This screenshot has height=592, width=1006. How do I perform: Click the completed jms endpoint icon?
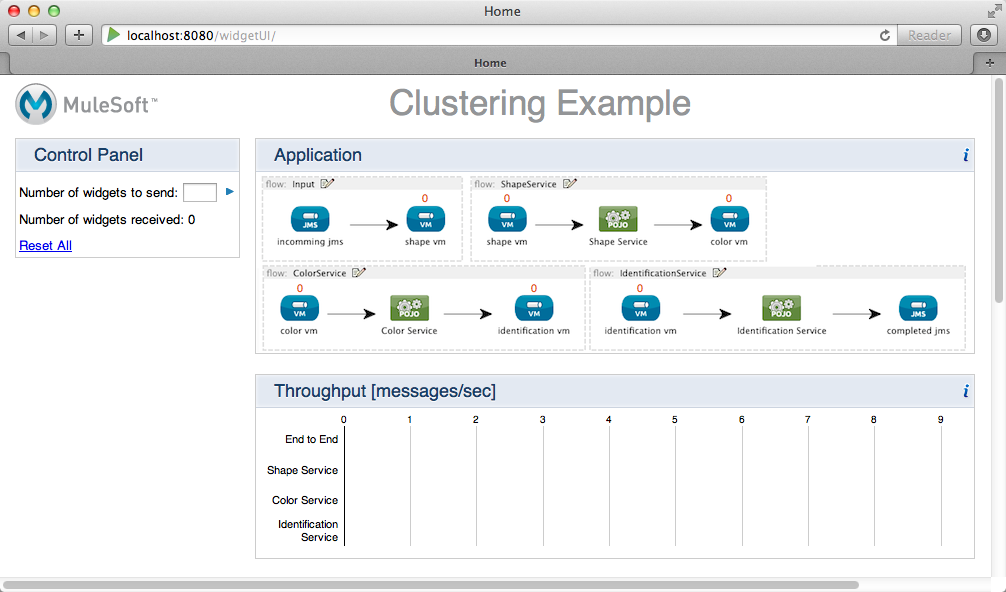[x=918, y=309]
